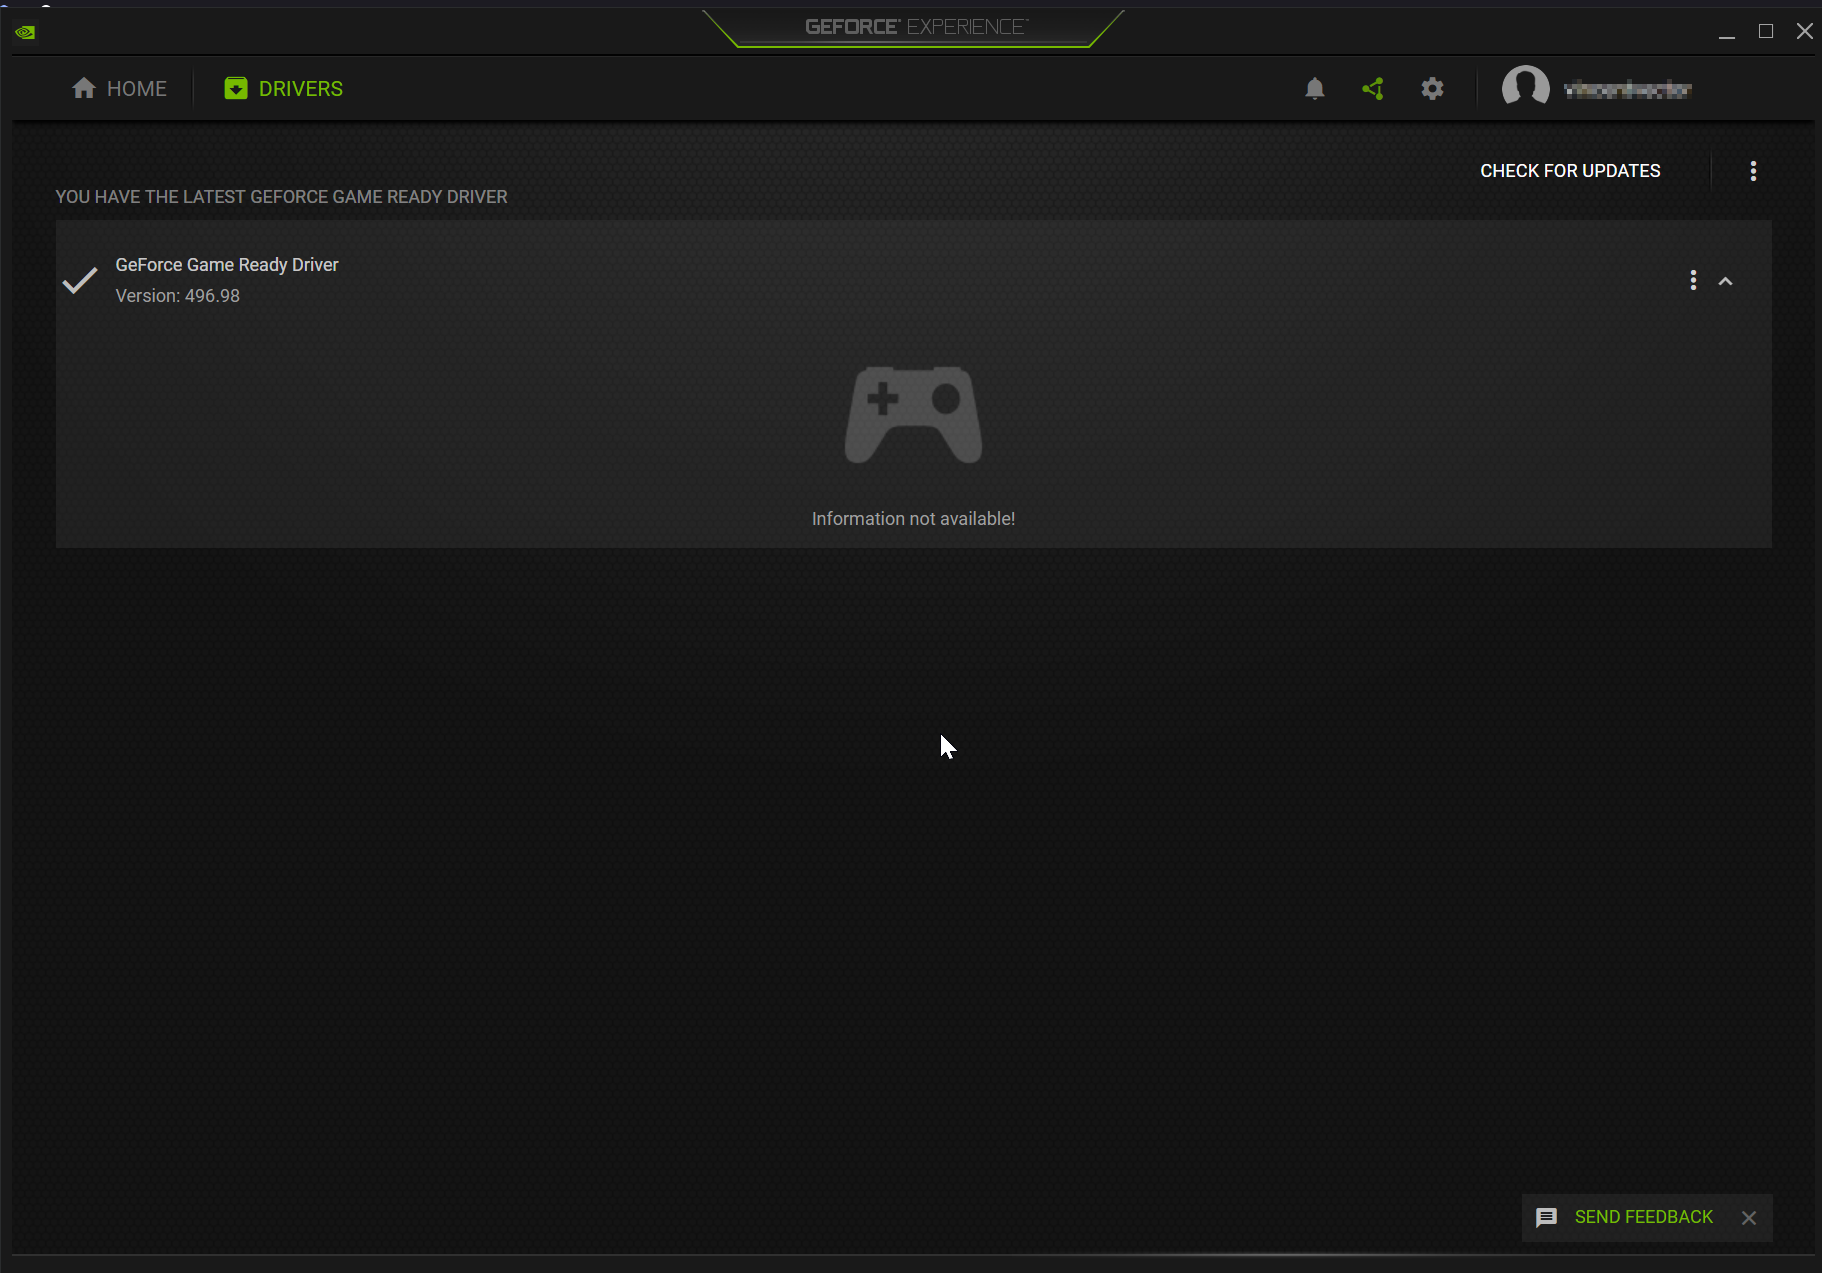The height and width of the screenshot is (1273, 1822).
Task: Switch to the DRIVERS tab
Action: (283, 89)
